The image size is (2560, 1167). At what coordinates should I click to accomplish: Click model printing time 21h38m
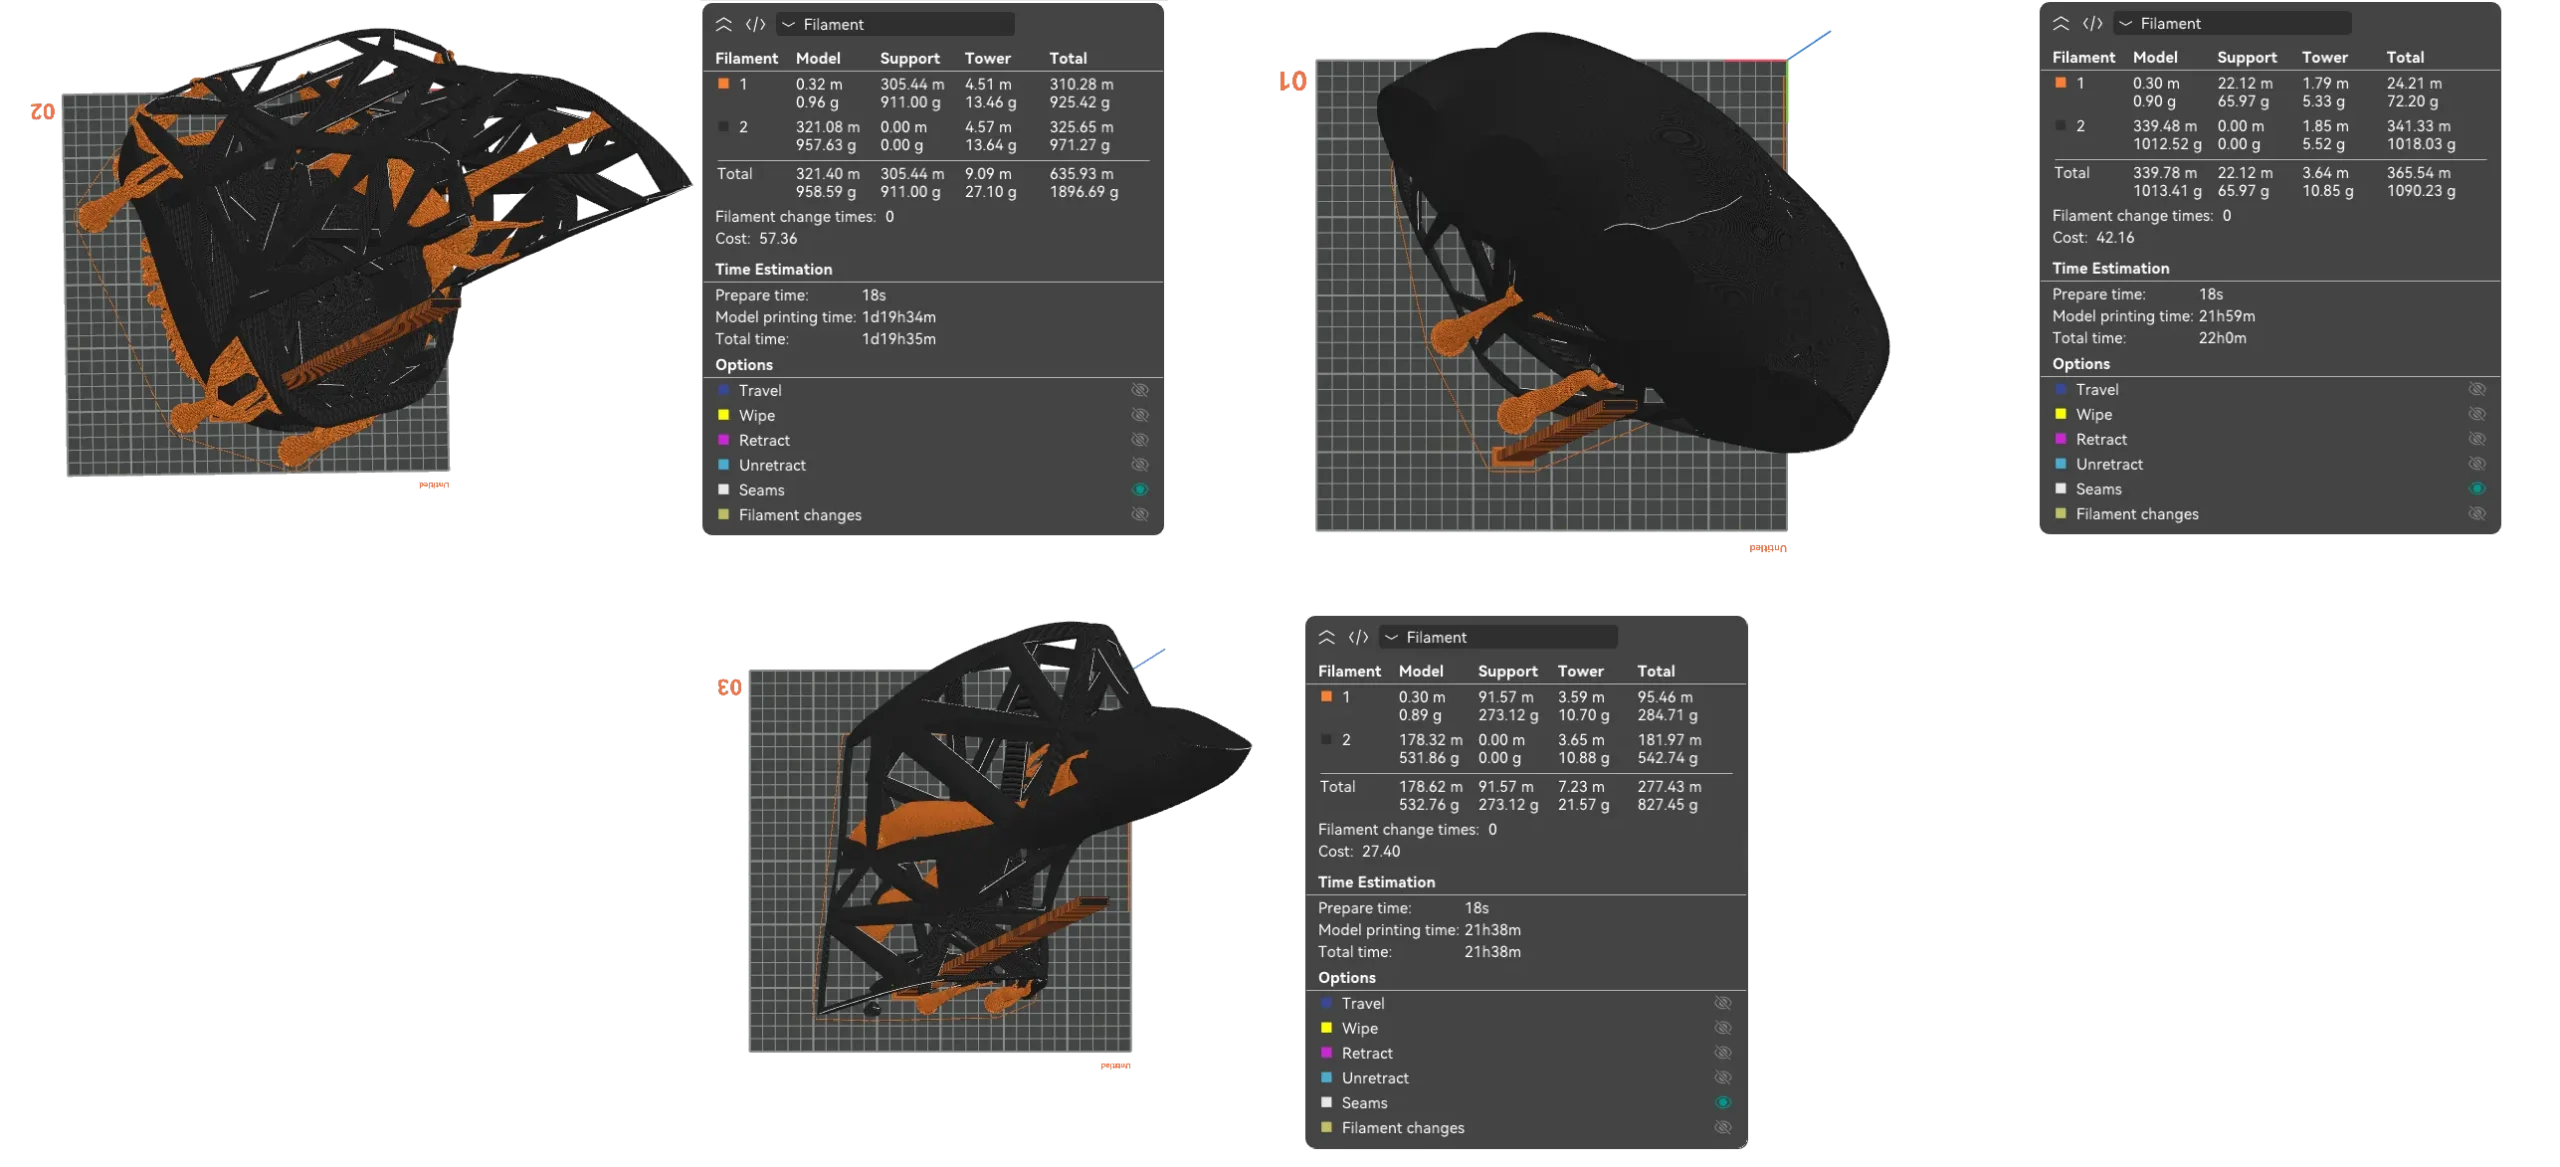tap(1492, 930)
